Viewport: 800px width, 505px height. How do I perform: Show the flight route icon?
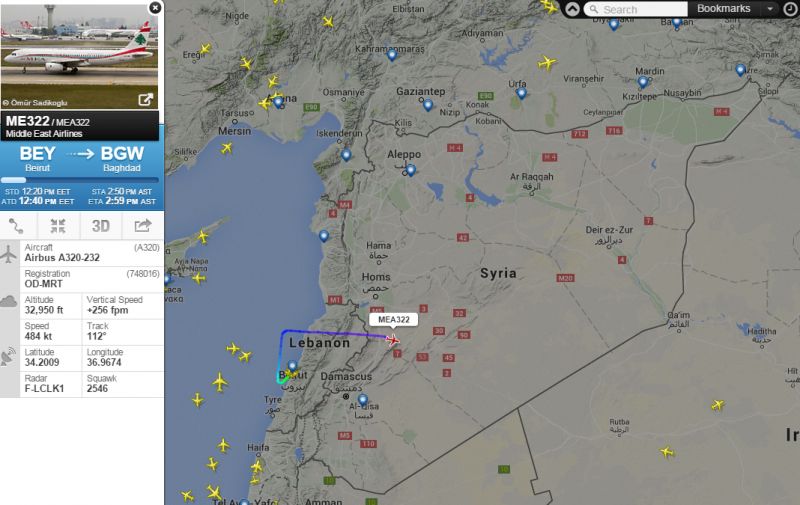[16, 225]
